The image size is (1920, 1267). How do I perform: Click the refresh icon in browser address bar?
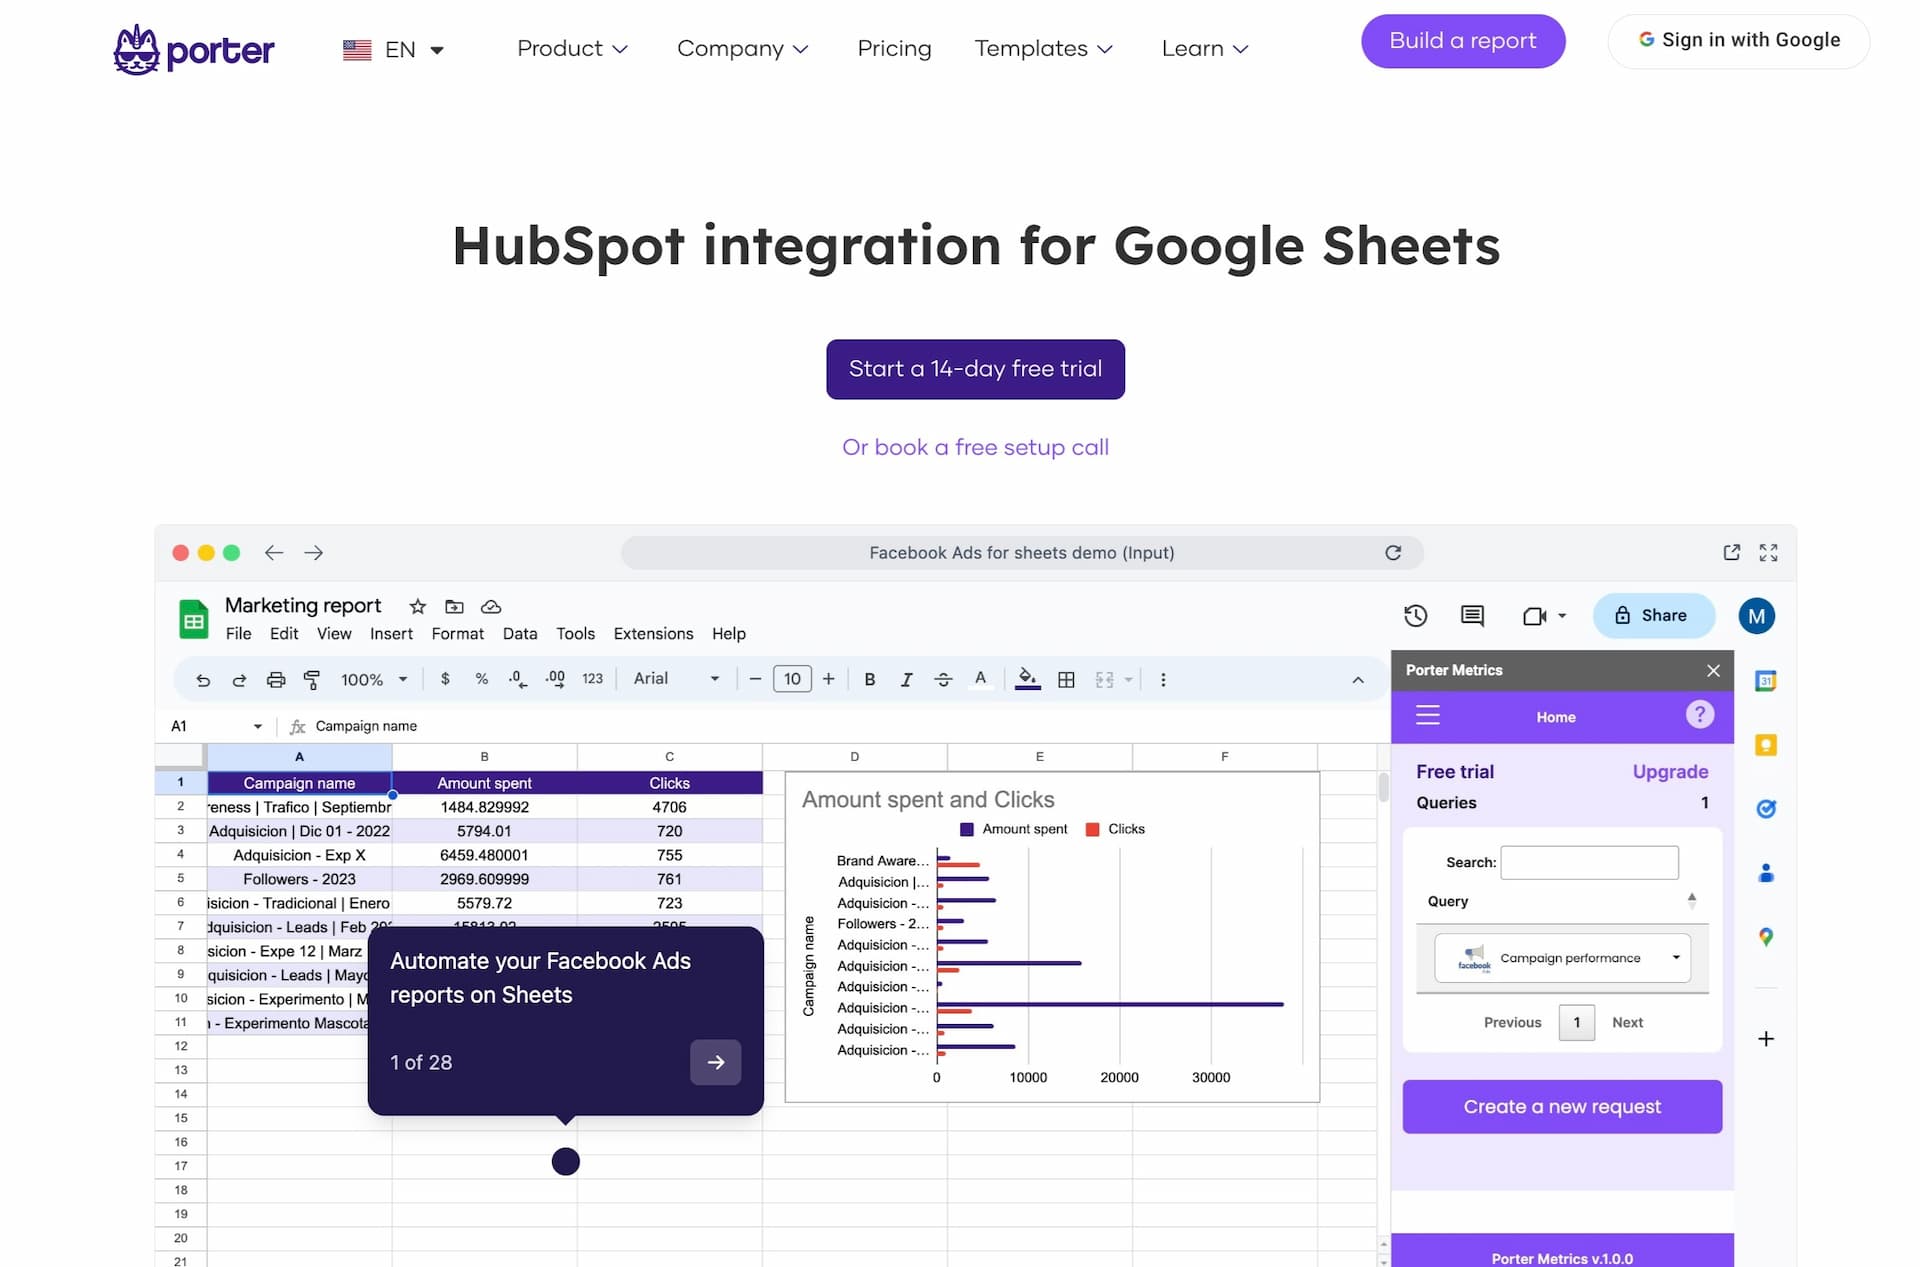click(x=1394, y=553)
